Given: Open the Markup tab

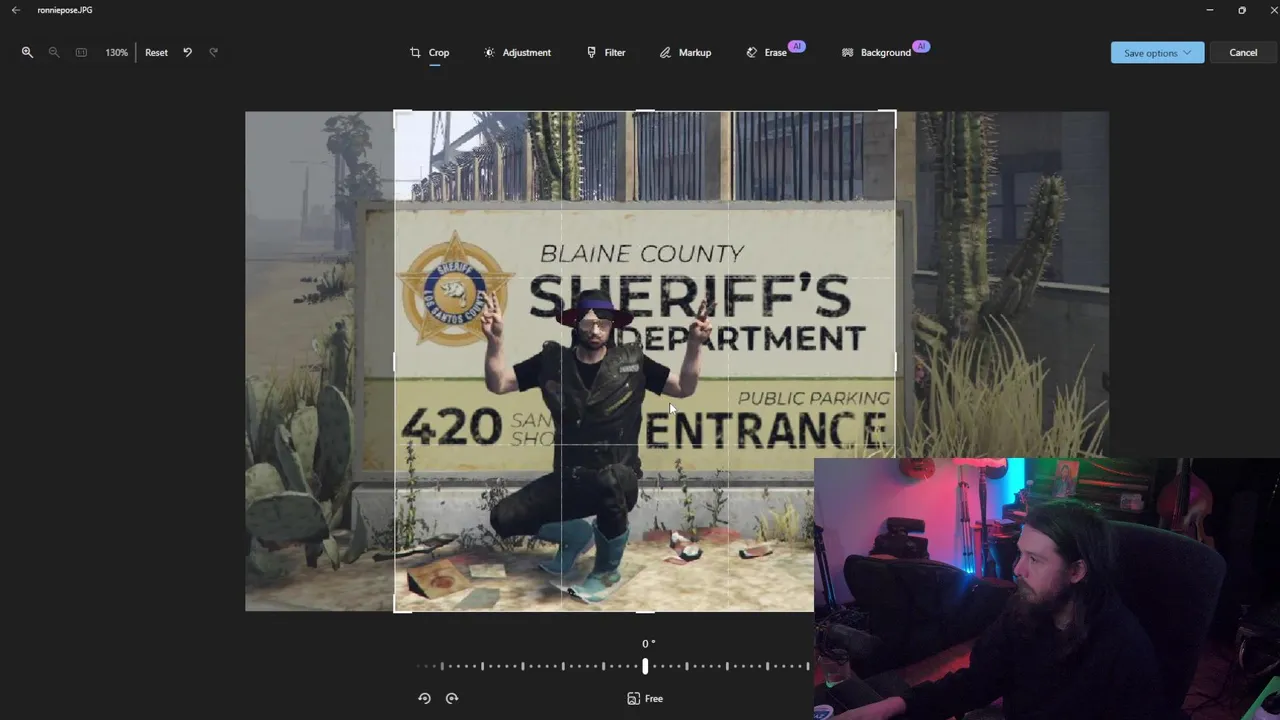Looking at the screenshot, I should pos(685,52).
